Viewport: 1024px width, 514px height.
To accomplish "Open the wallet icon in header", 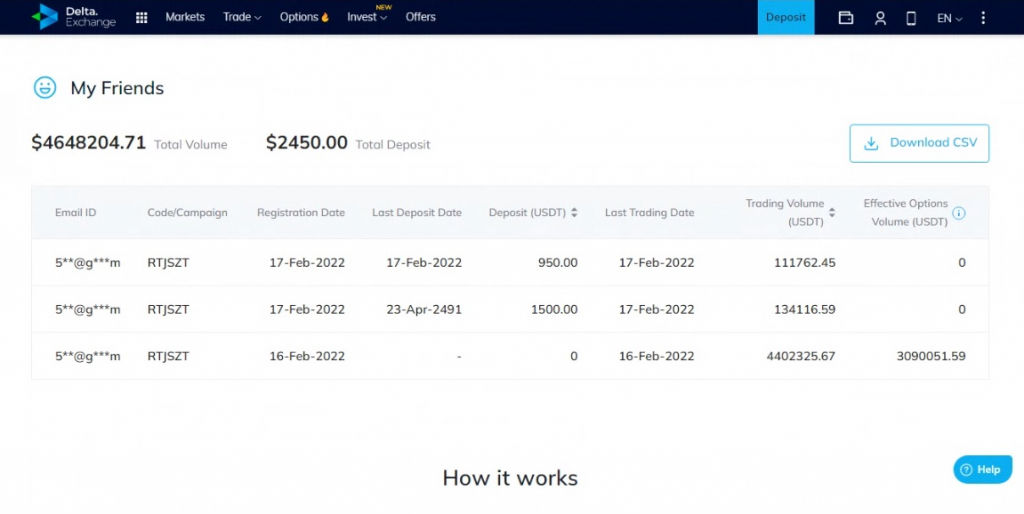I will tap(846, 18).
